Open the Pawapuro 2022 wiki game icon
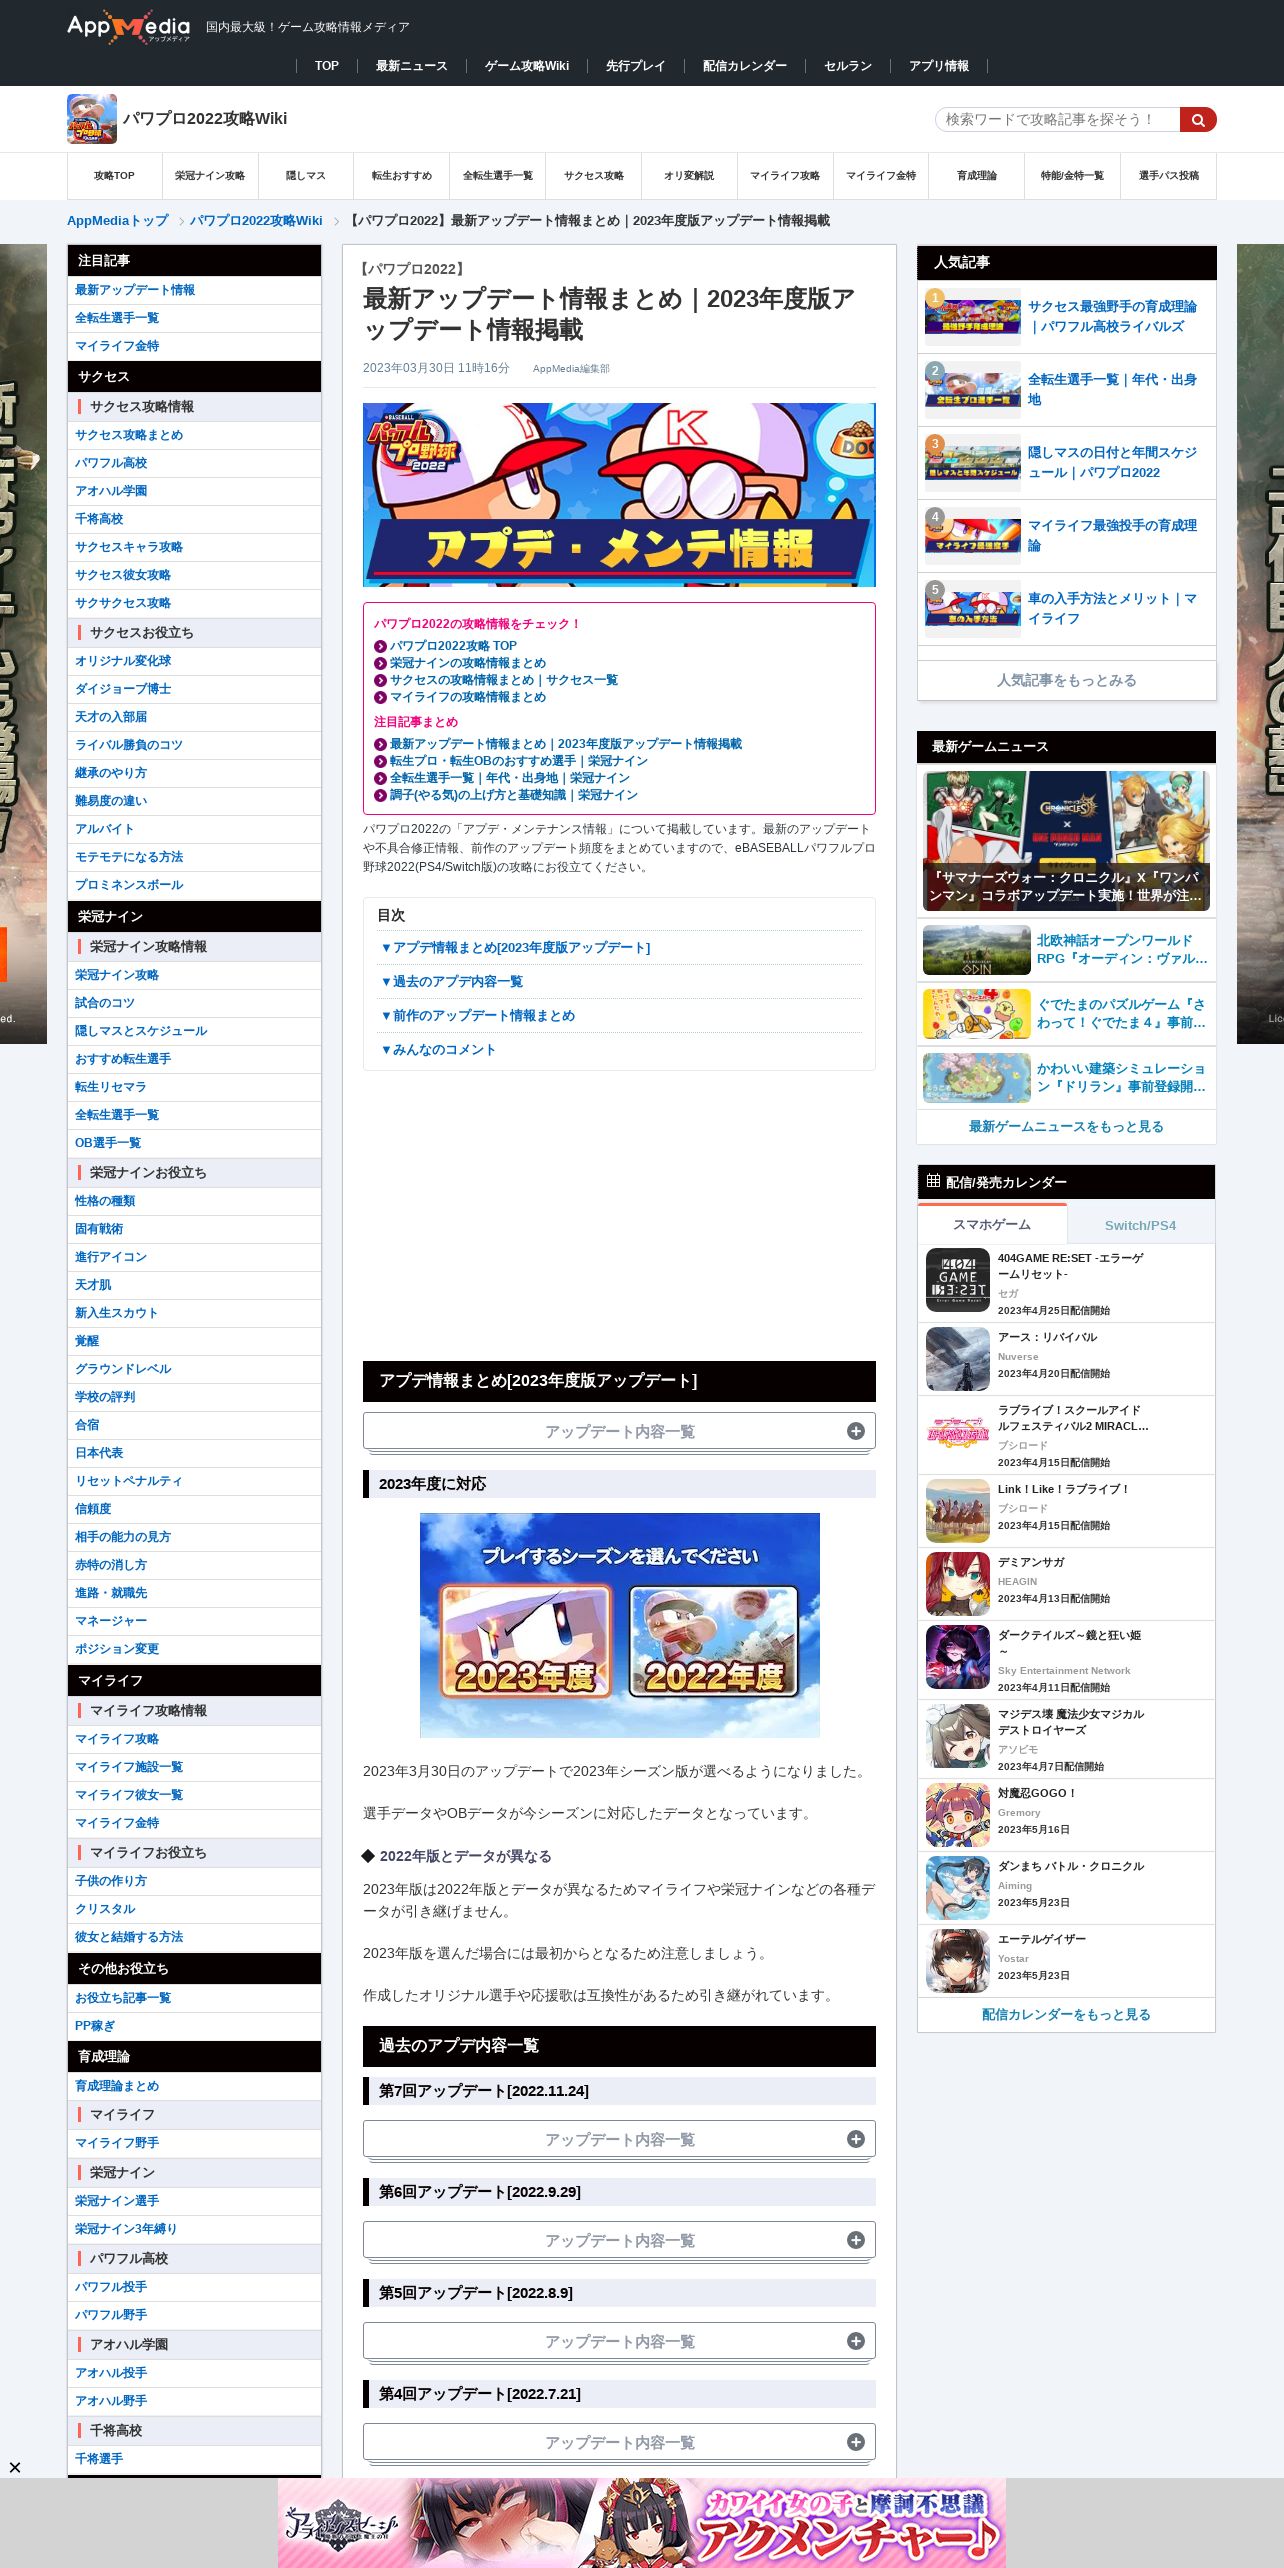This screenshot has height=2568, width=1284. pyautogui.click(x=92, y=119)
